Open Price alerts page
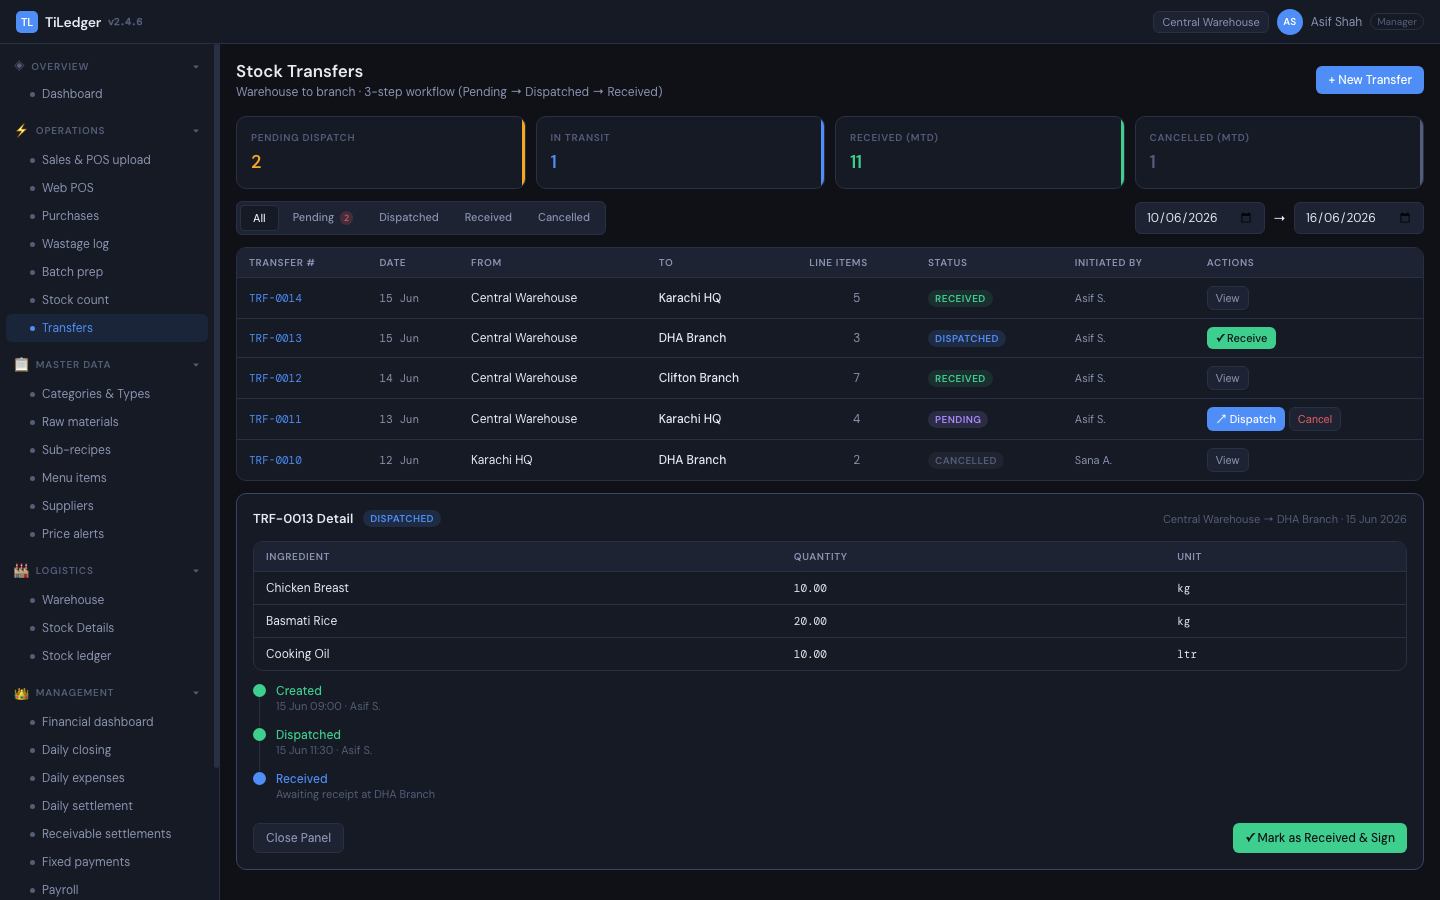1440x900 pixels. pos(107,534)
